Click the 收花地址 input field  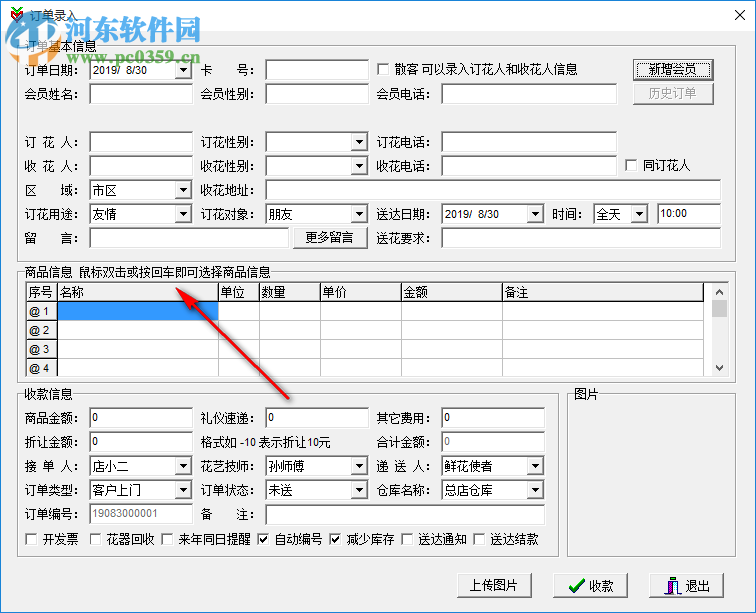pos(493,190)
